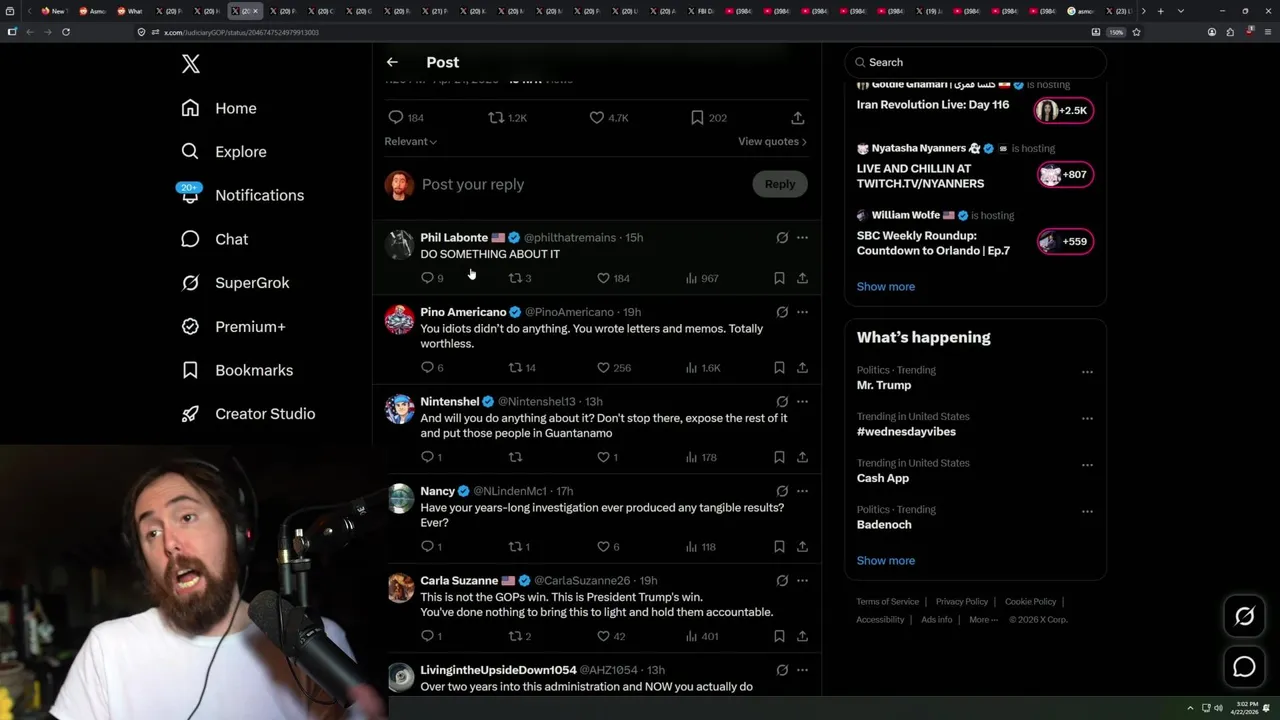This screenshot has height=720, width=1280.
Task: Bookmark this page with star icon
Action: pyautogui.click(x=1136, y=32)
